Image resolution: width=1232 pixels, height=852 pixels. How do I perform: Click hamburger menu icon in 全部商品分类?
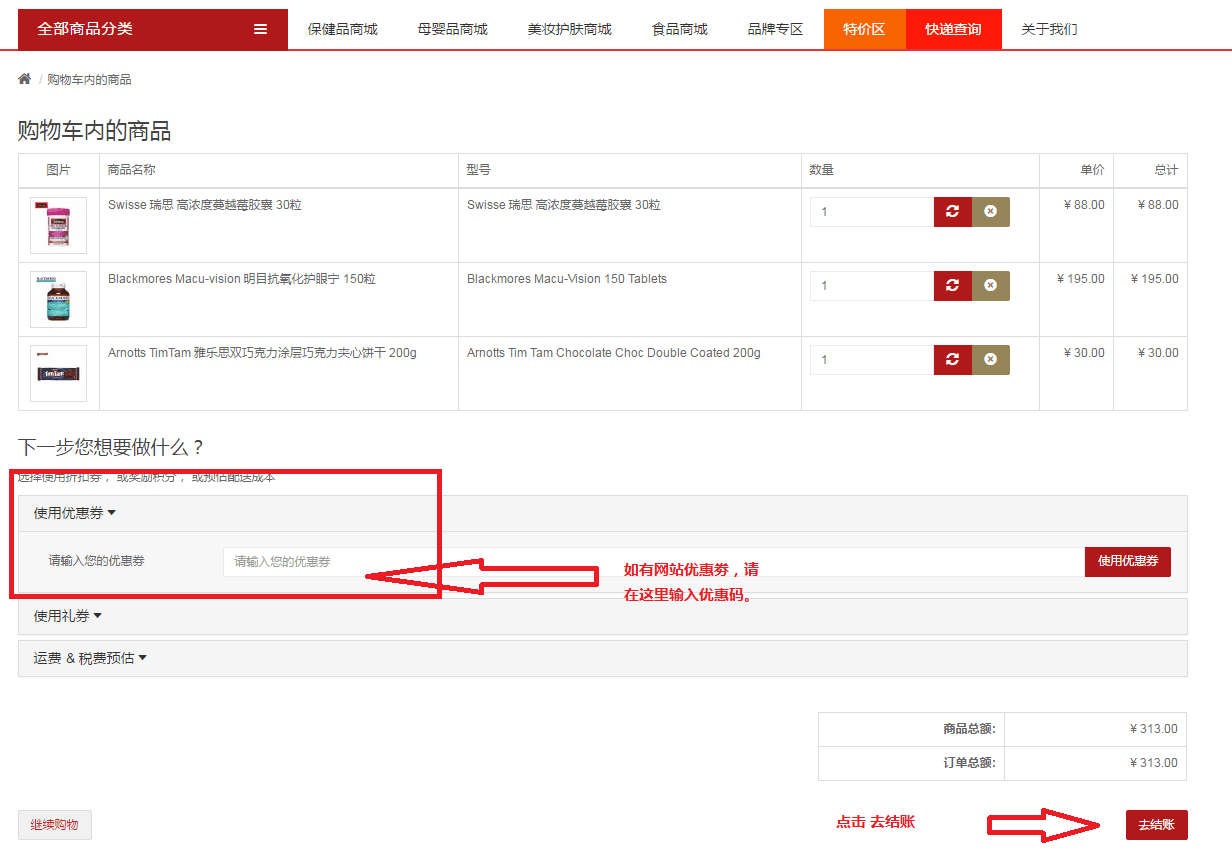click(260, 29)
